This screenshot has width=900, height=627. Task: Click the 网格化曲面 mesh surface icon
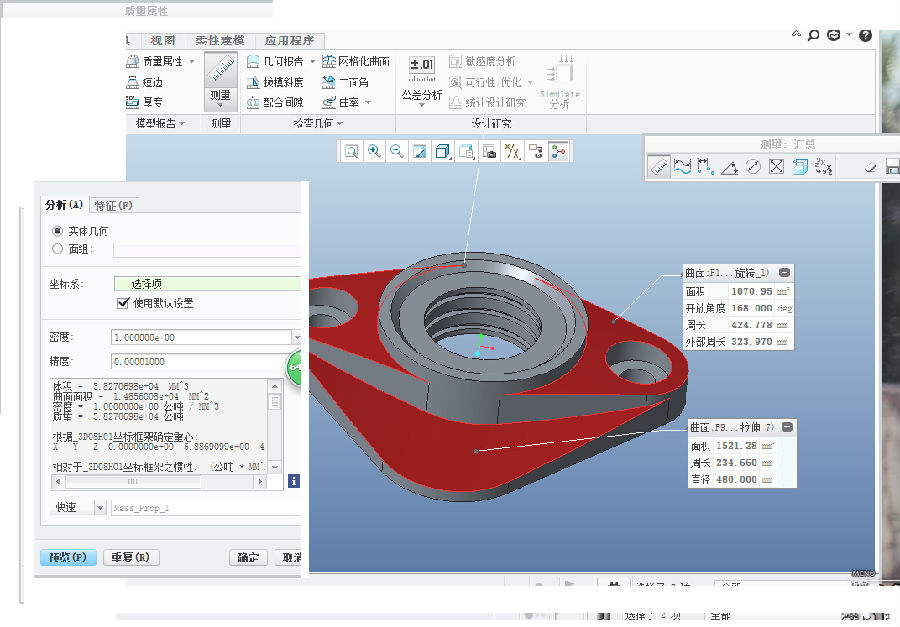[x=331, y=61]
